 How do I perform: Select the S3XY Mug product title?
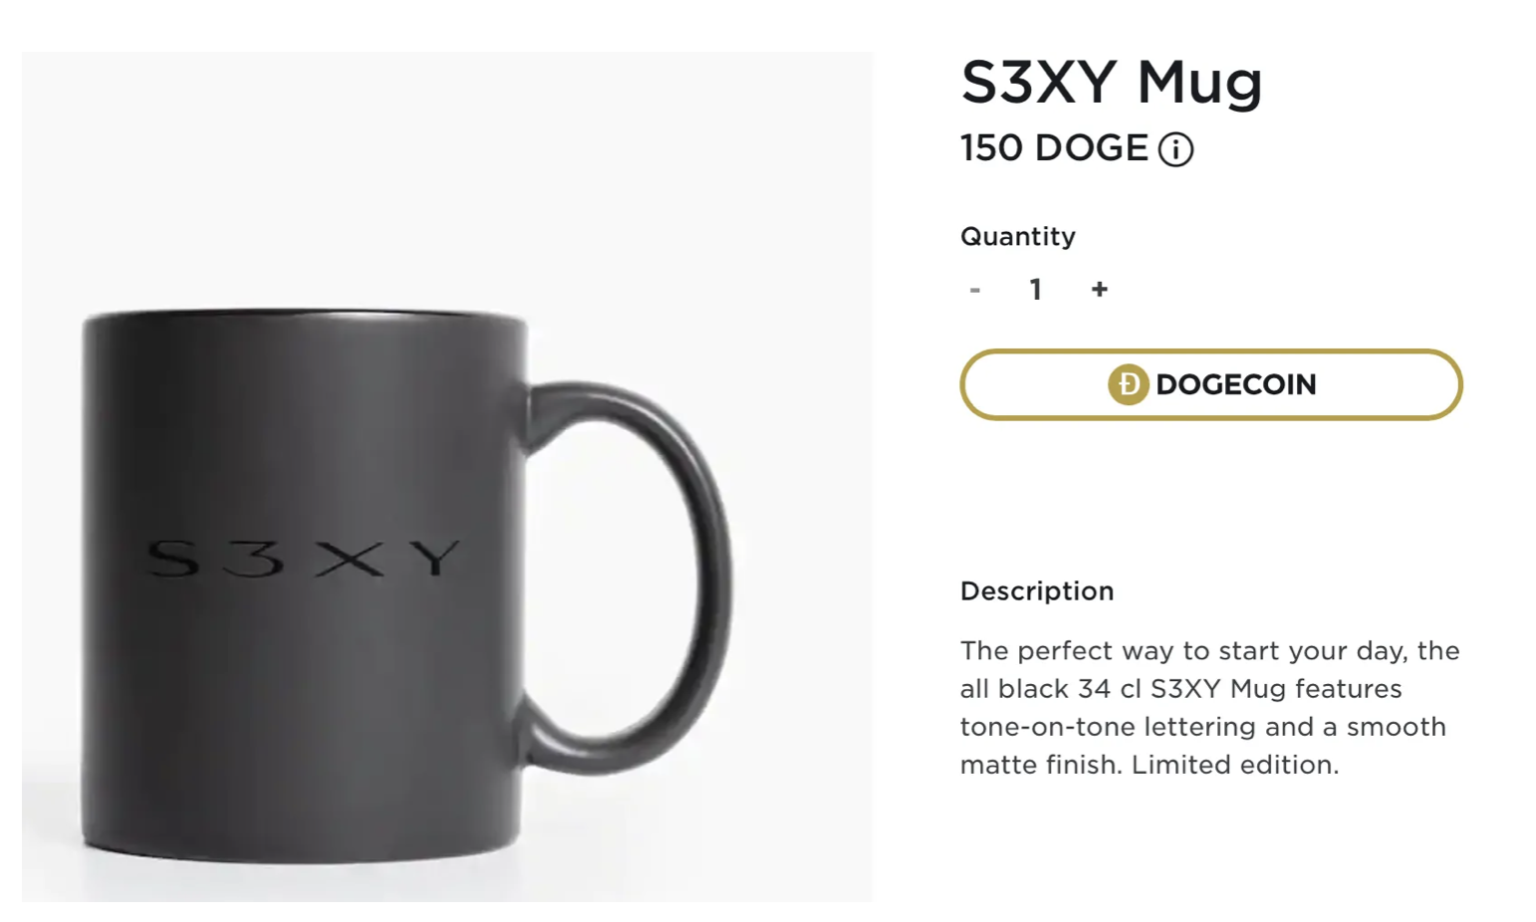click(x=1111, y=82)
